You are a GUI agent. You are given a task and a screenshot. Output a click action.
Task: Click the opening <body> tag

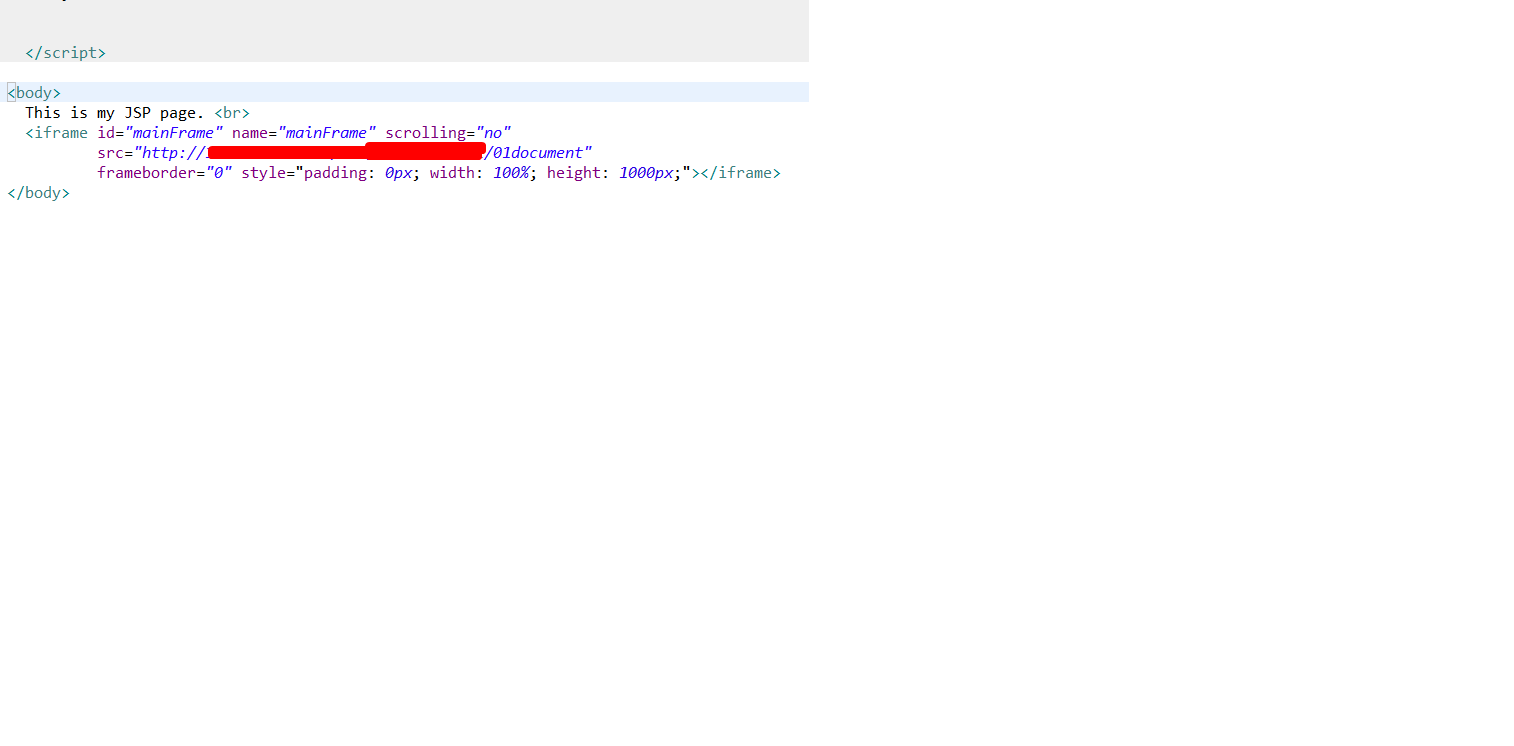pos(34,93)
